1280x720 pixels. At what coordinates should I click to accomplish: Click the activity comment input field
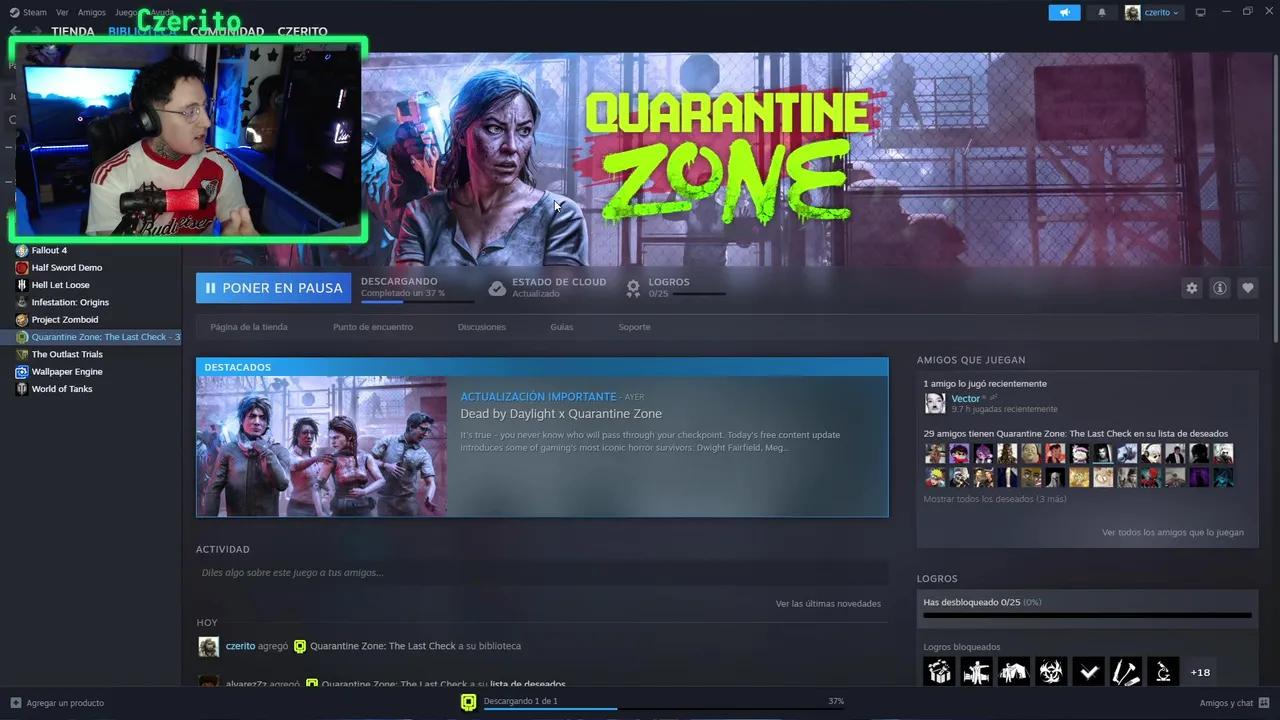(x=542, y=573)
